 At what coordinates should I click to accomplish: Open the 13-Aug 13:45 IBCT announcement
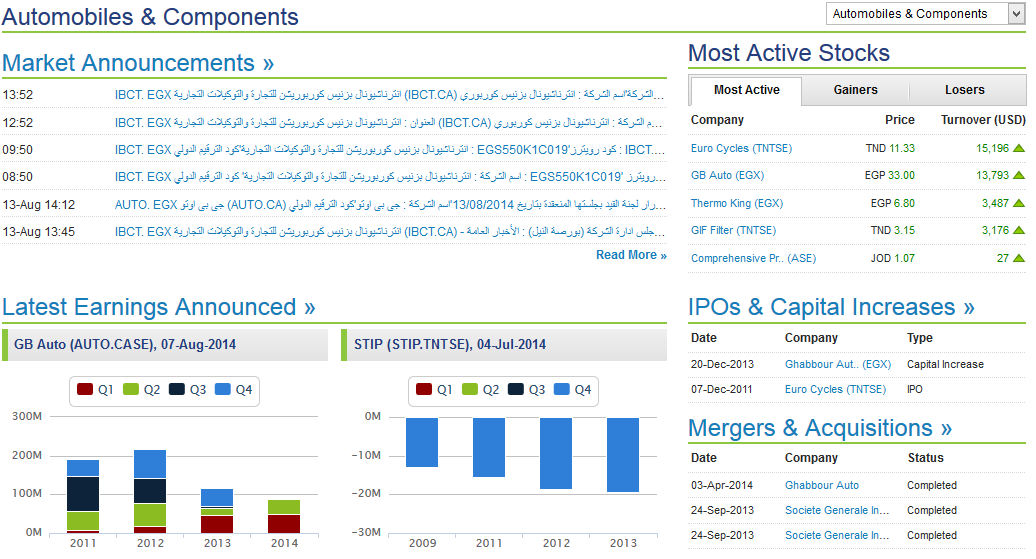[x=389, y=231]
